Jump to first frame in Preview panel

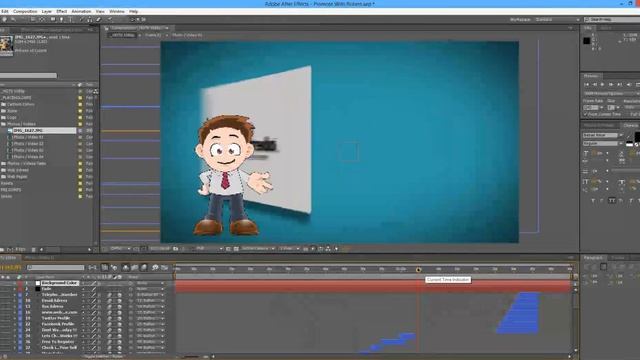coord(587,84)
